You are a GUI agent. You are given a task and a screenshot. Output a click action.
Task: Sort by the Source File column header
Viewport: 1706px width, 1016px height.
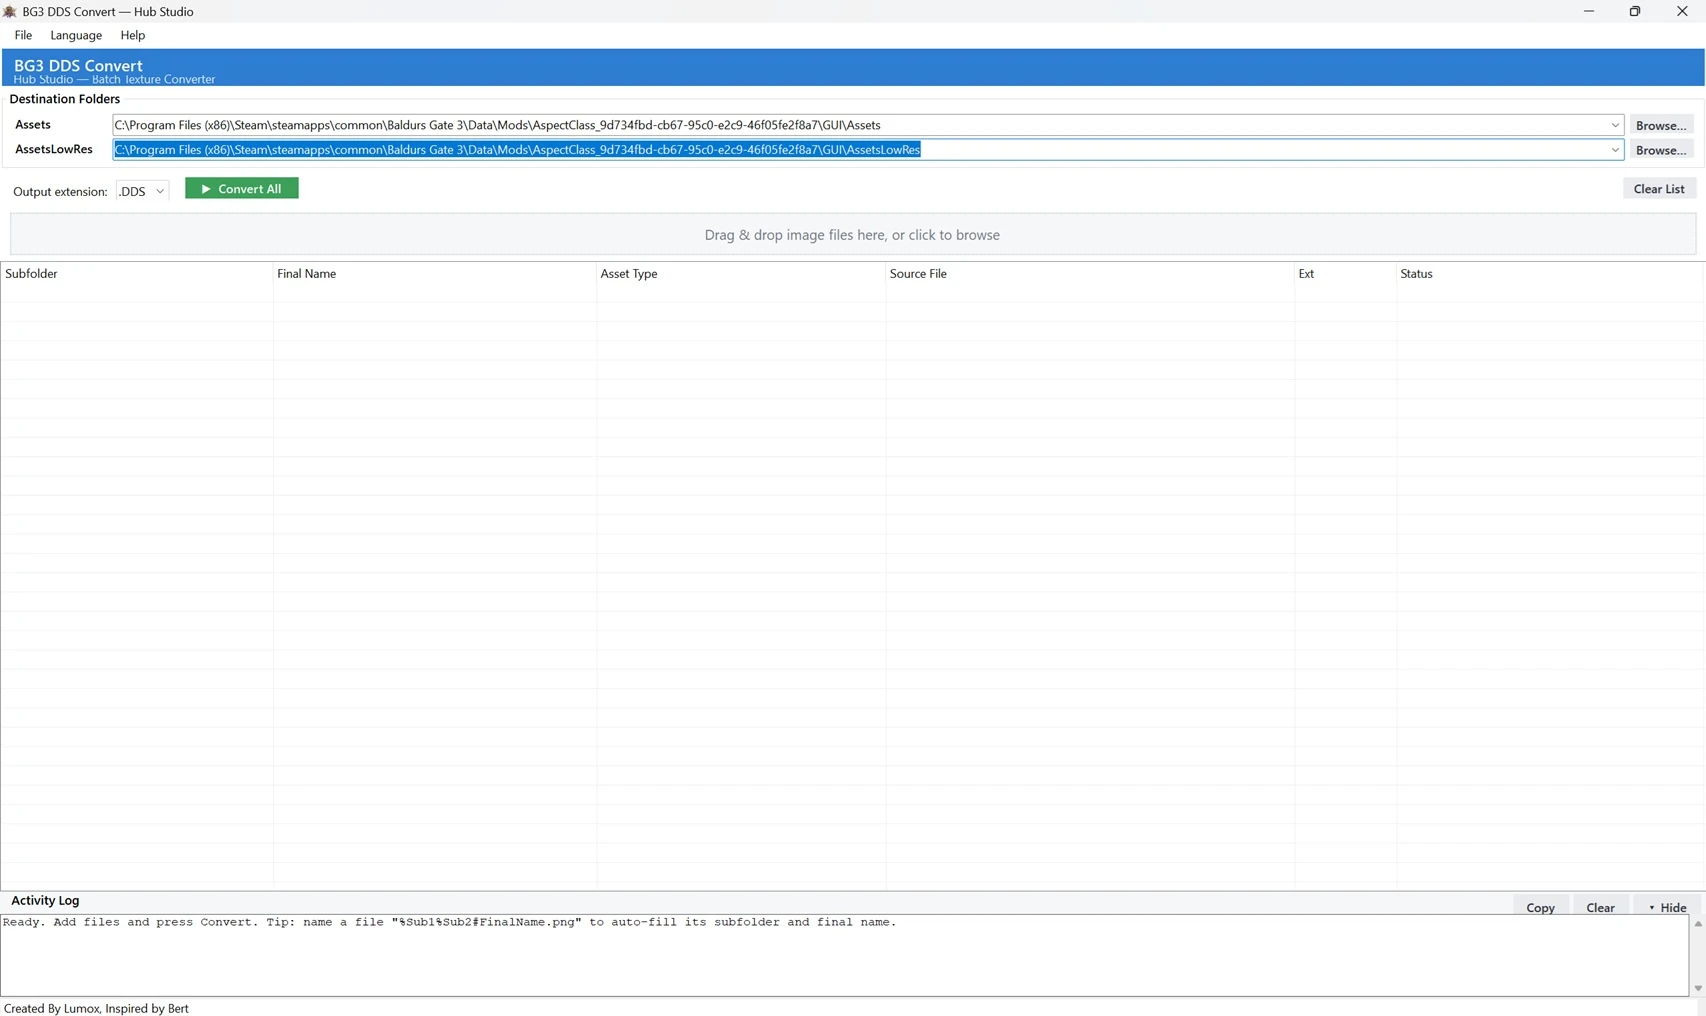point(1090,273)
